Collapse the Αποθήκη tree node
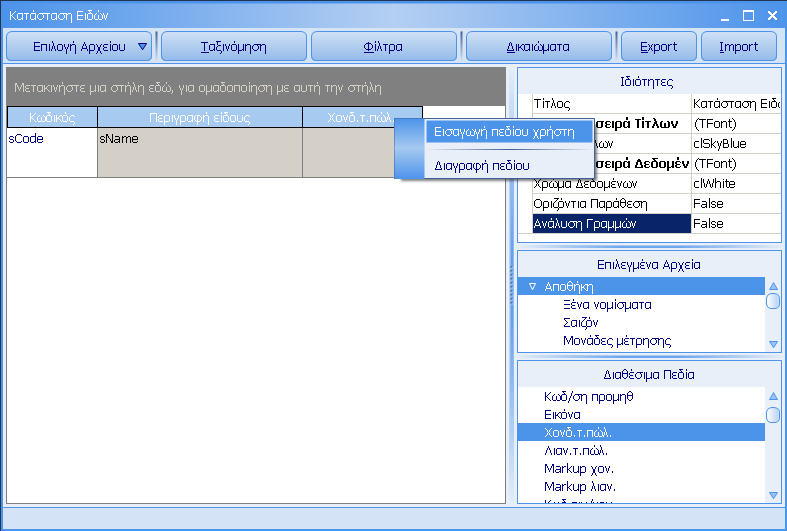Viewport: 787px width, 531px height. 533,287
